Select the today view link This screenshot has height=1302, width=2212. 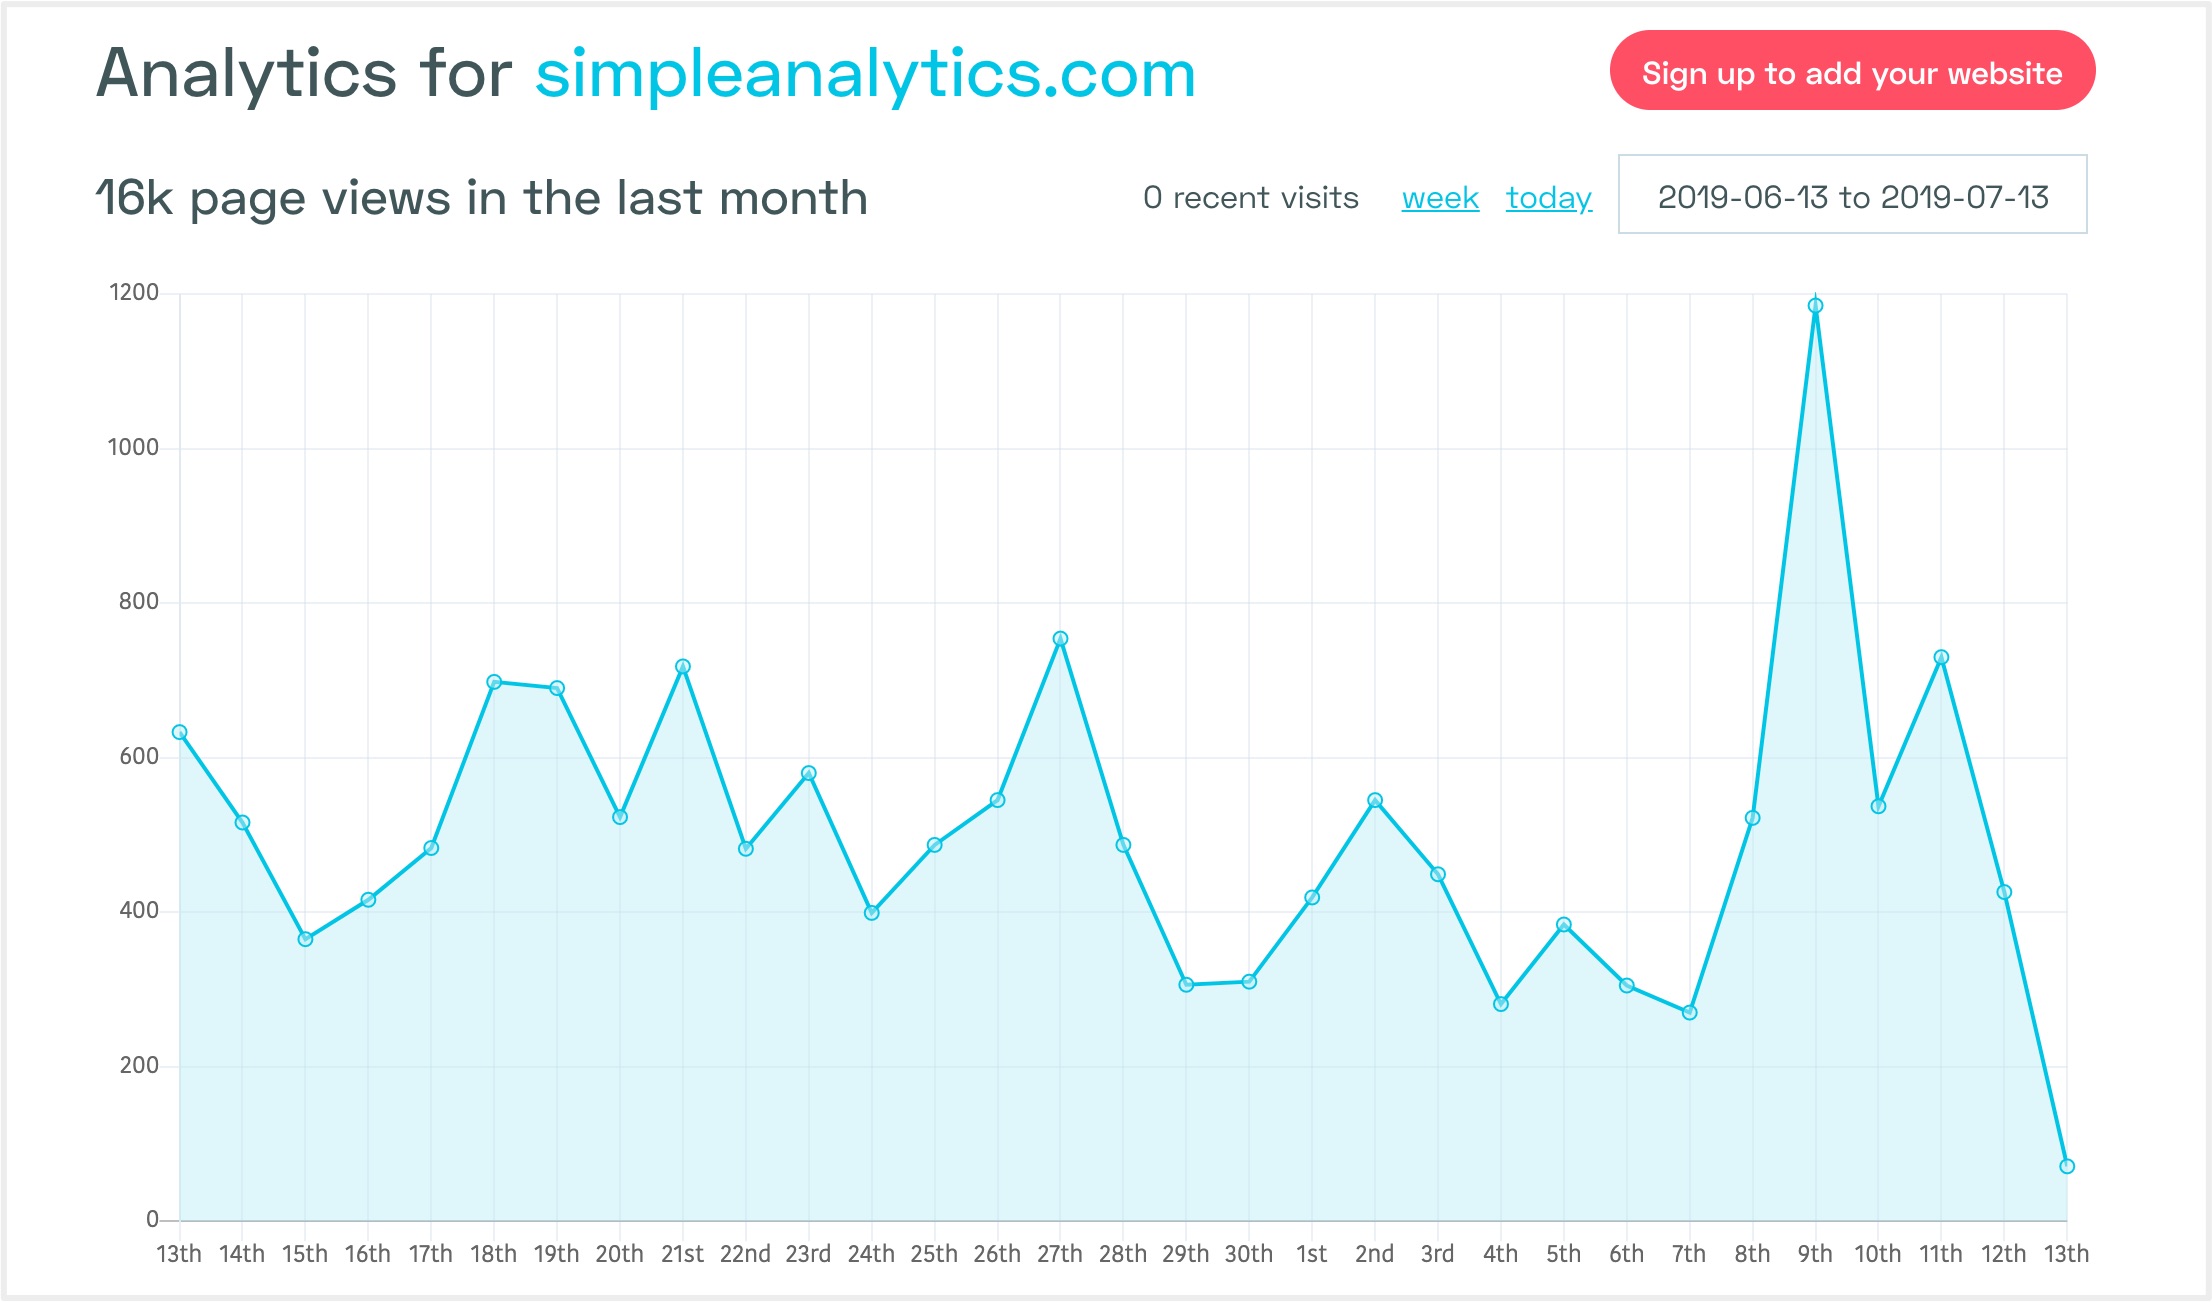[1549, 198]
